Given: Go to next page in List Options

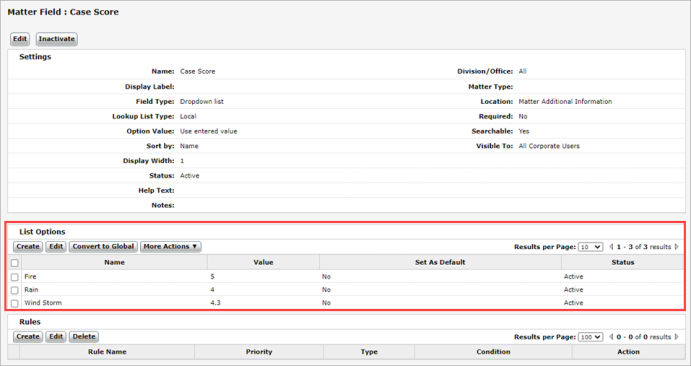Looking at the screenshot, I should [x=676, y=247].
